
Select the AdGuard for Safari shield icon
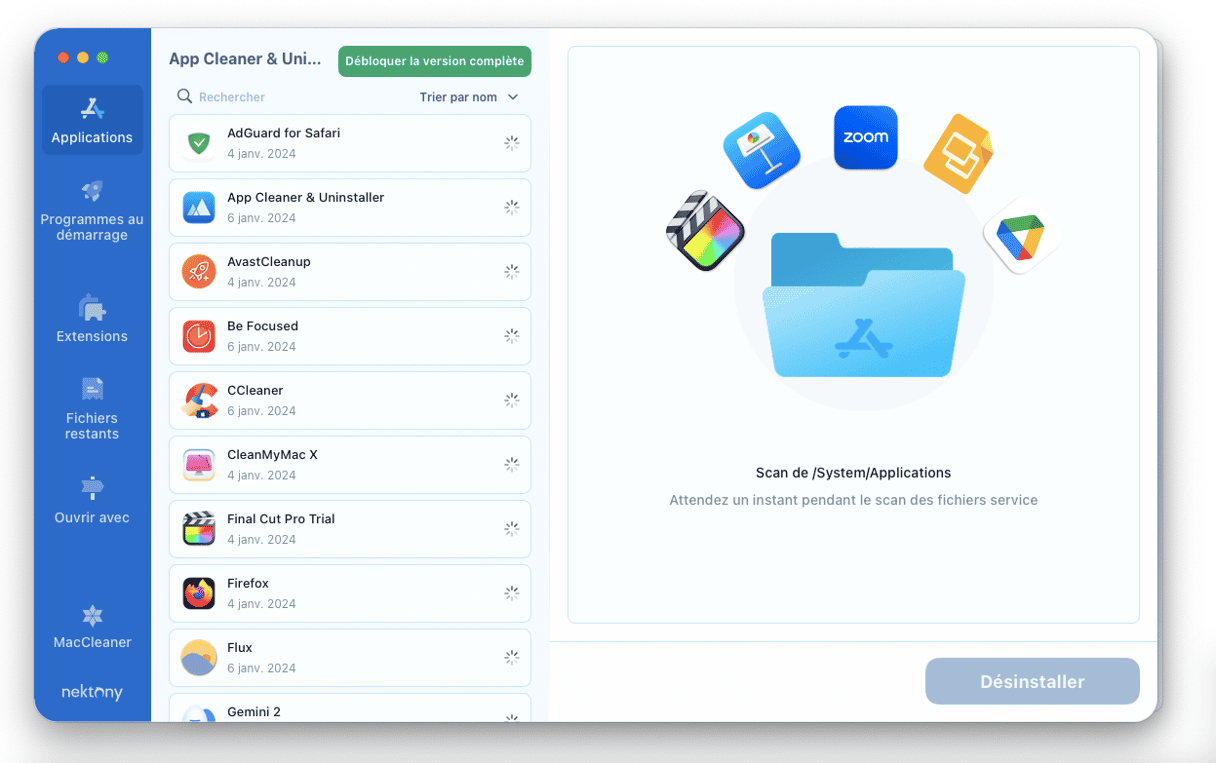(199, 143)
